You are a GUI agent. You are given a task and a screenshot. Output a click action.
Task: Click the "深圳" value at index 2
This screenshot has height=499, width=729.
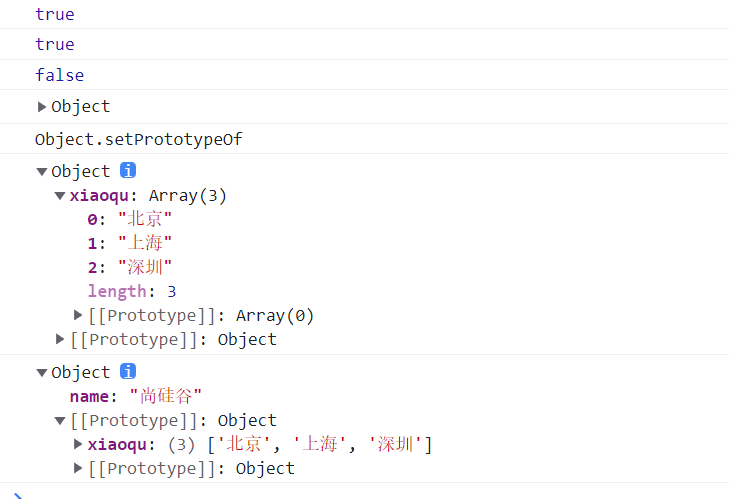point(145,267)
